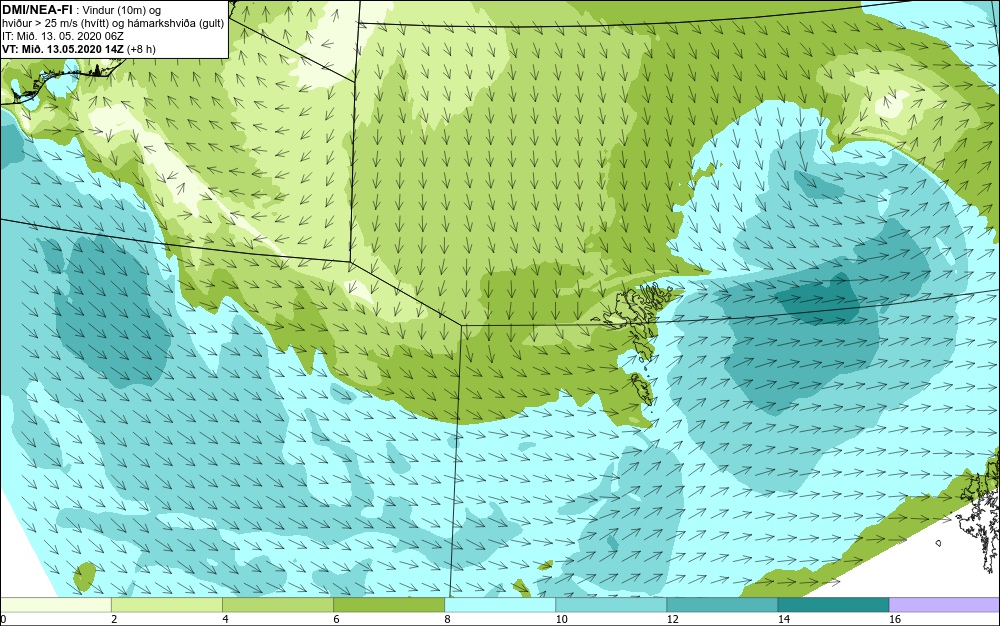Click the 'IT: Mið. 13. 05. 2020 06Z' line
This screenshot has height=626, width=1000.
click(62, 36)
